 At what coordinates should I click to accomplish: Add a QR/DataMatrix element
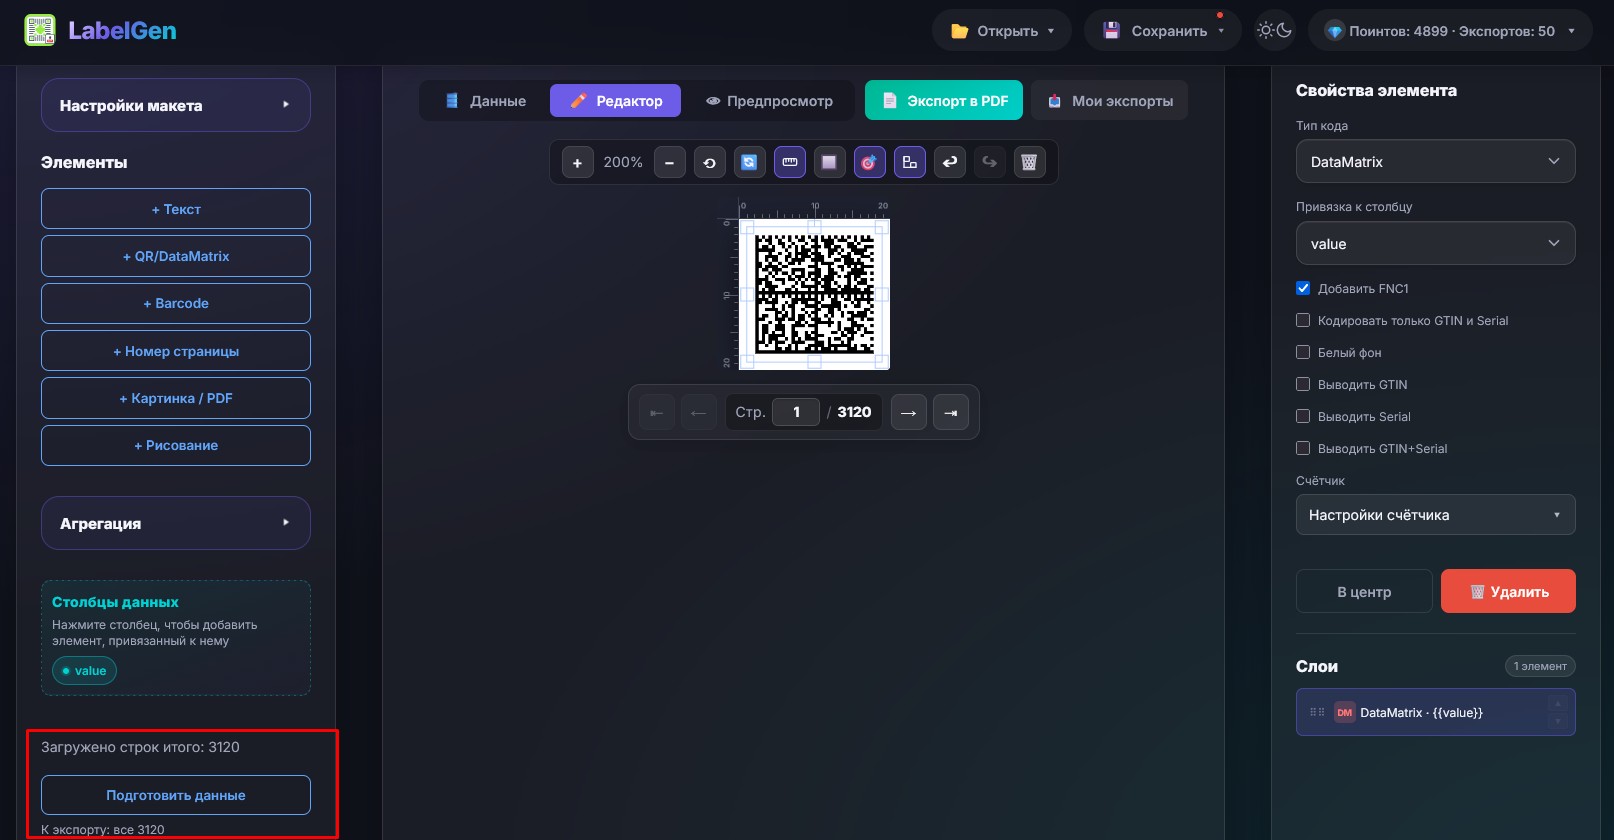click(176, 256)
